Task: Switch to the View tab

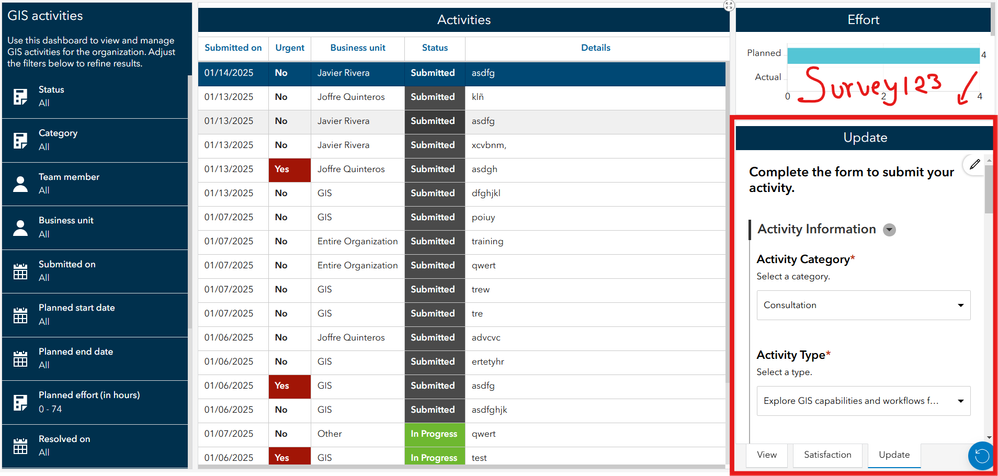Action: click(x=767, y=455)
